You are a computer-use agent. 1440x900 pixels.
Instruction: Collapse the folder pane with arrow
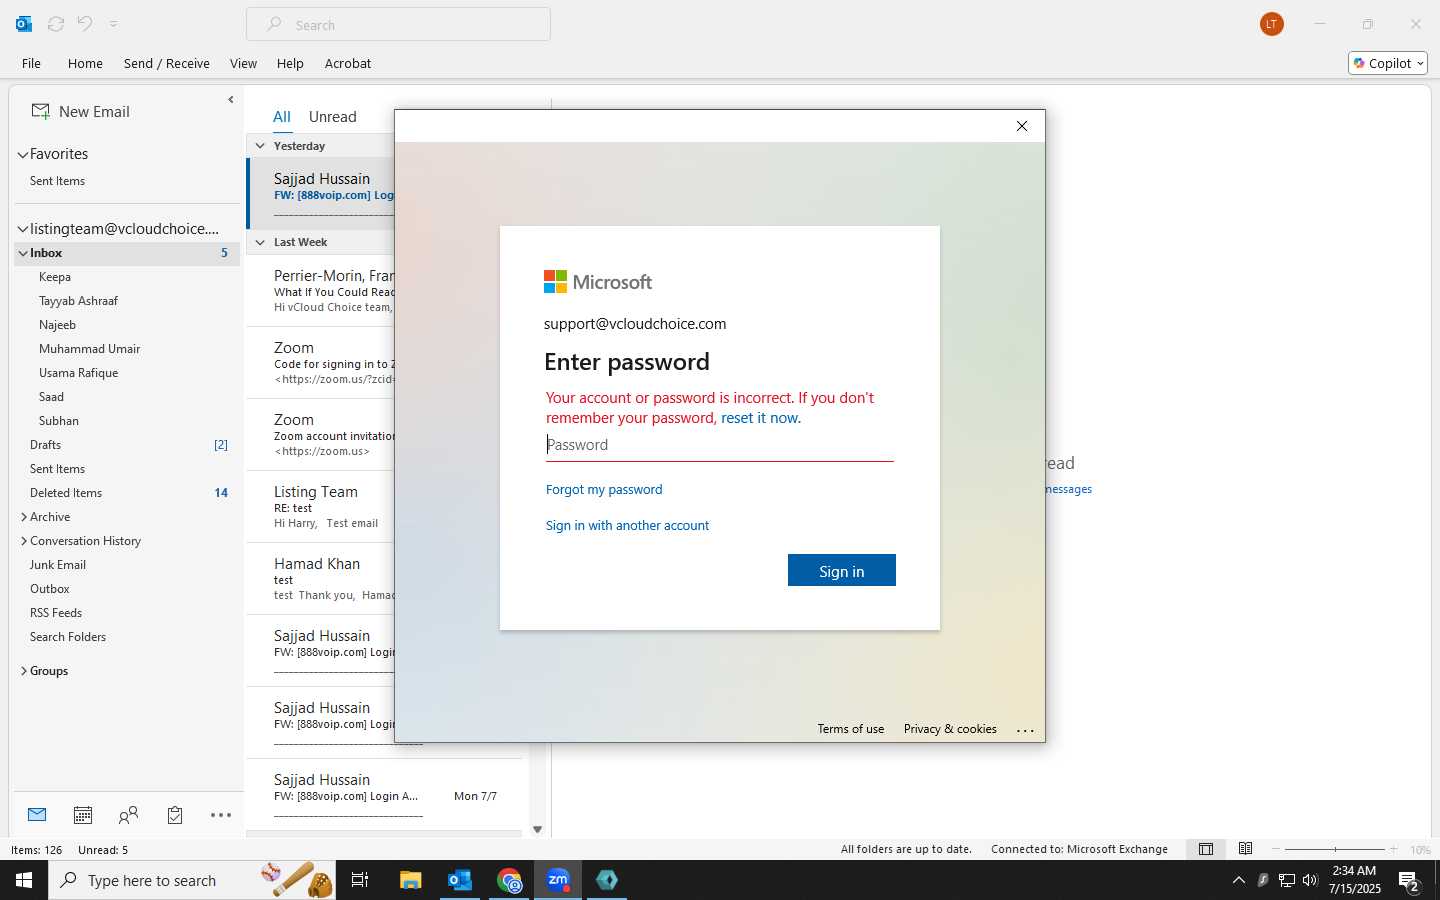pyautogui.click(x=231, y=99)
